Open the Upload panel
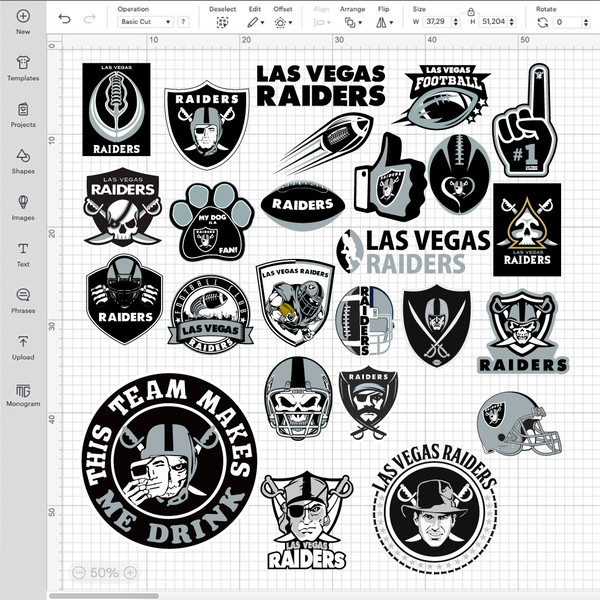The width and height of the screenshot is (600, 600). click(x=23, y=347)
